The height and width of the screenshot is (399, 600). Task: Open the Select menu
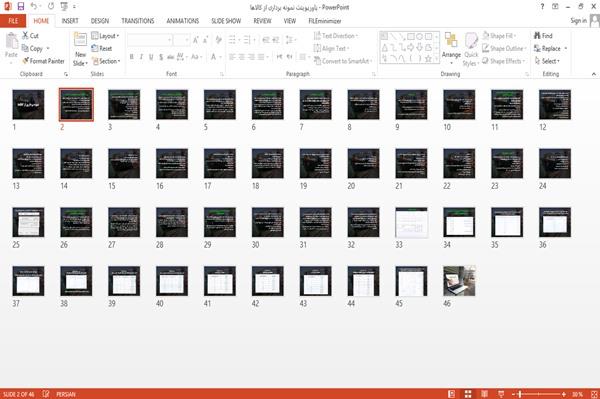(x=547, y=61)
